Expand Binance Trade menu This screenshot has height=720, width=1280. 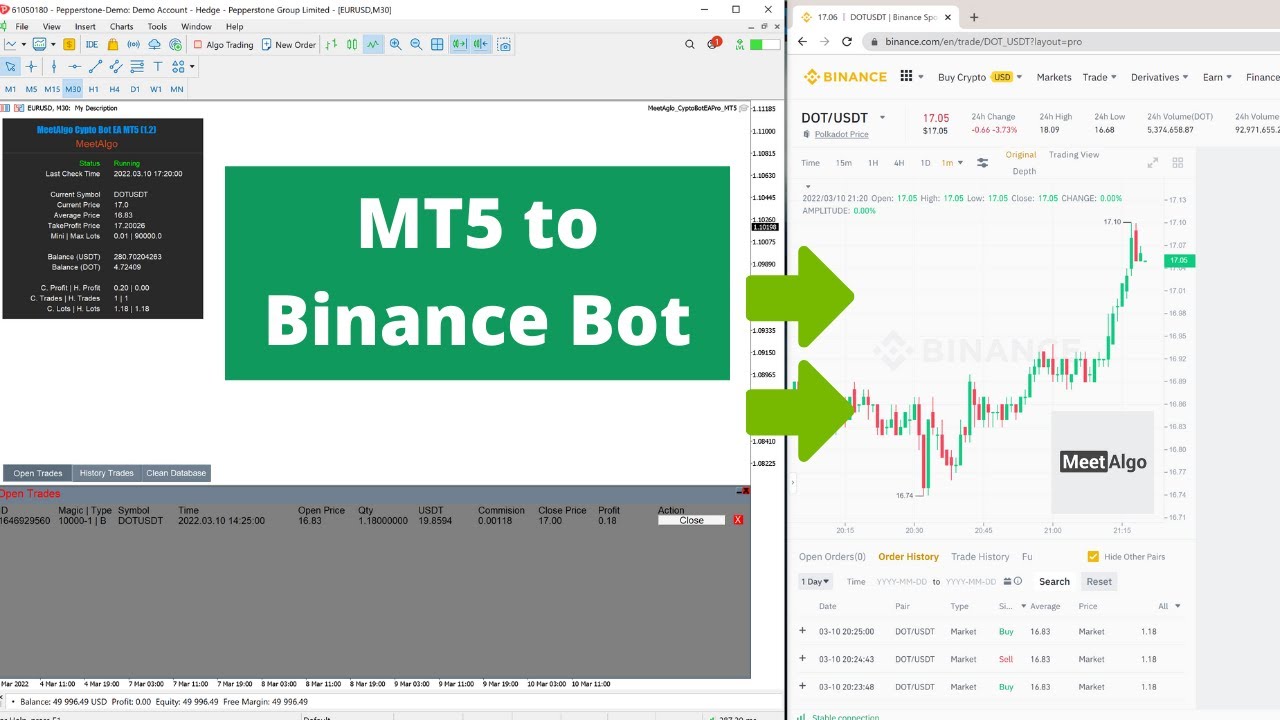[1099, 77]
